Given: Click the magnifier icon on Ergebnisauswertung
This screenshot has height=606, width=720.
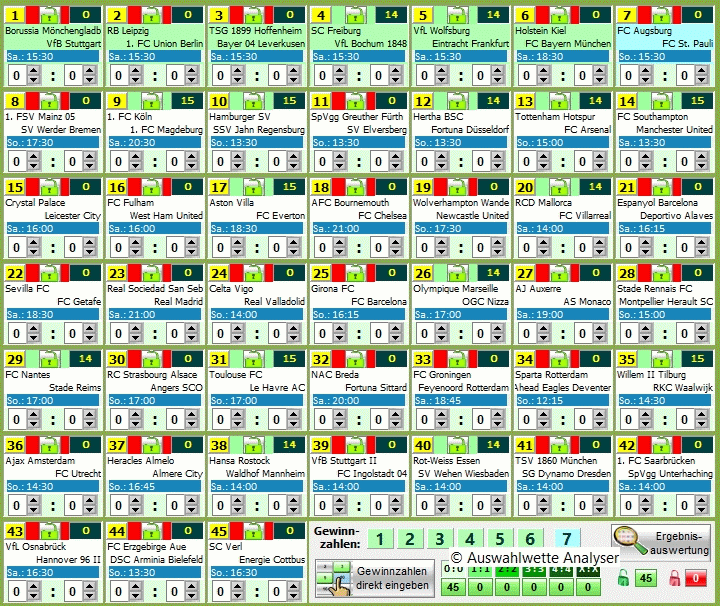Looking at the screenshot, I should pyautogui.click(x=630, y=541).
